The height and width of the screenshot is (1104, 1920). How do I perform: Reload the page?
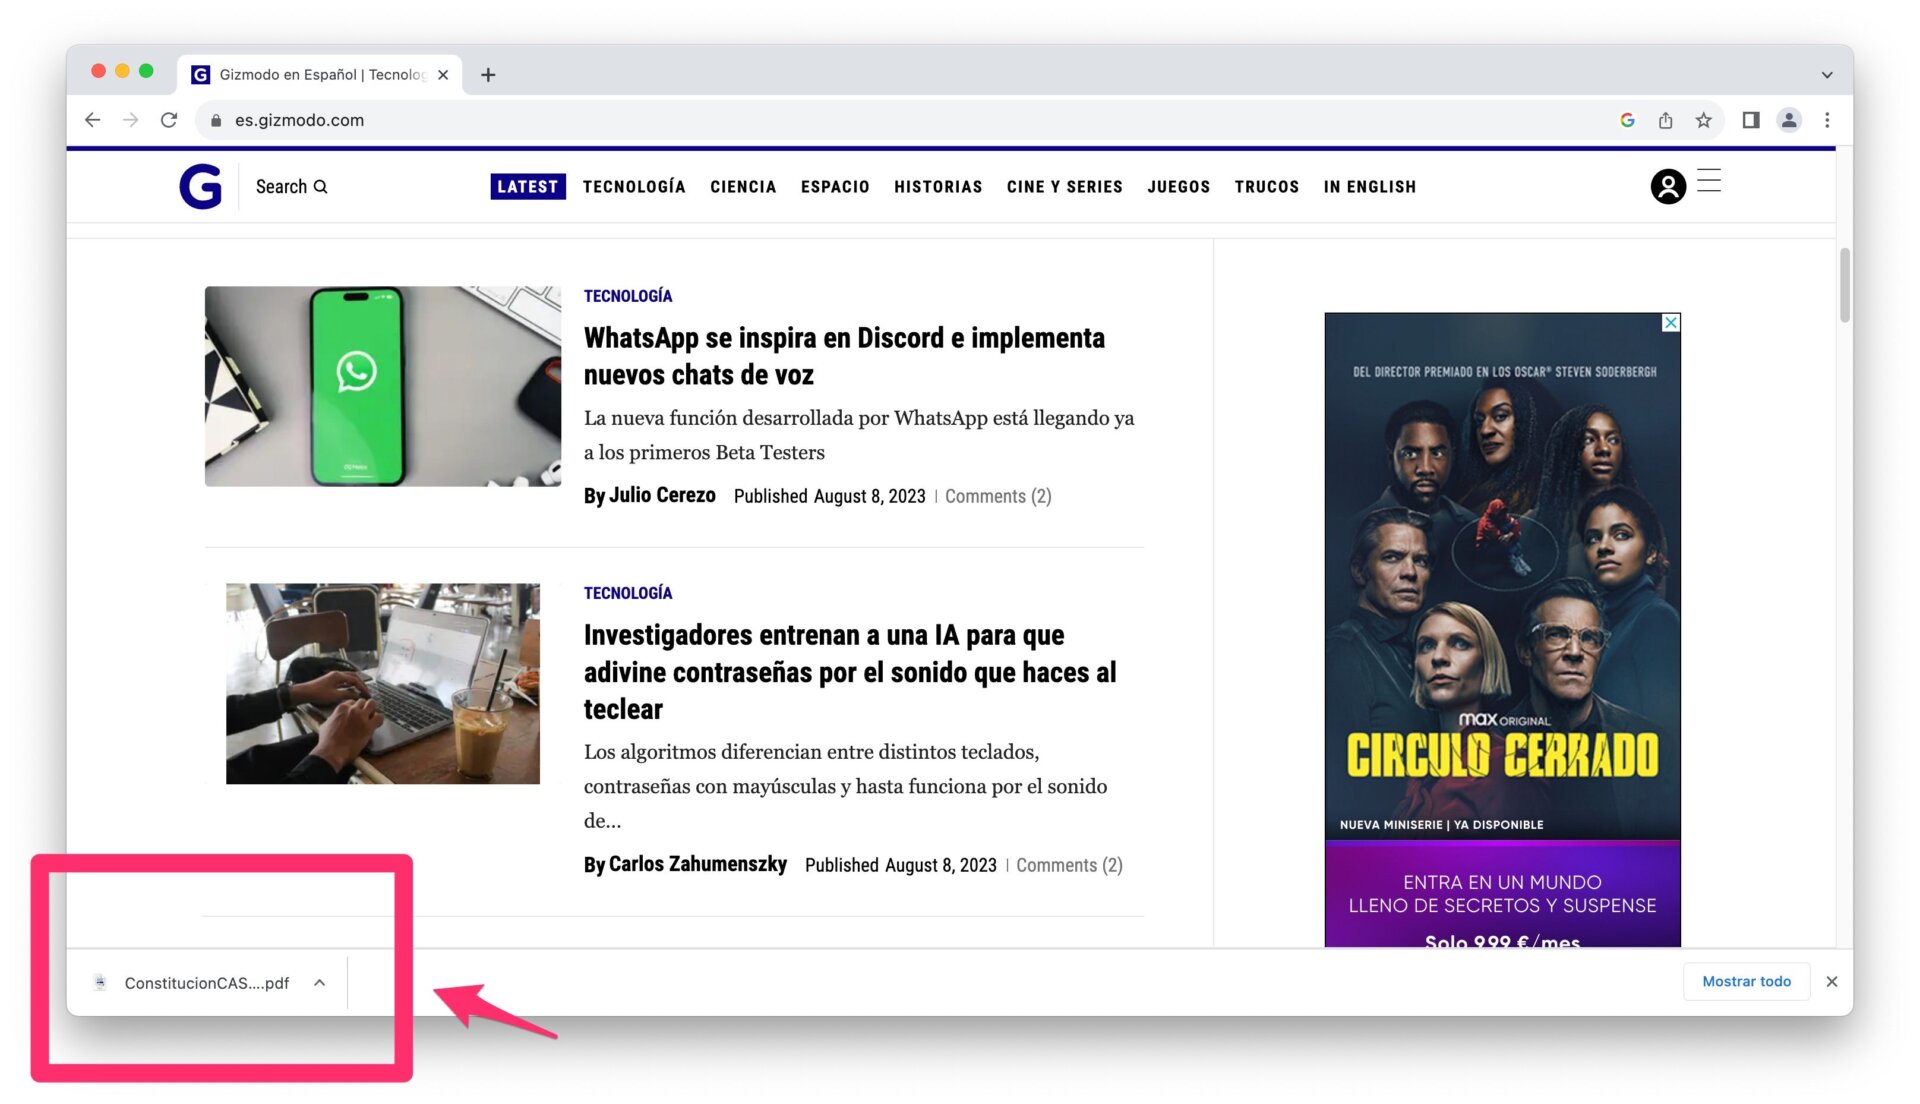click(x=169, y=120)
